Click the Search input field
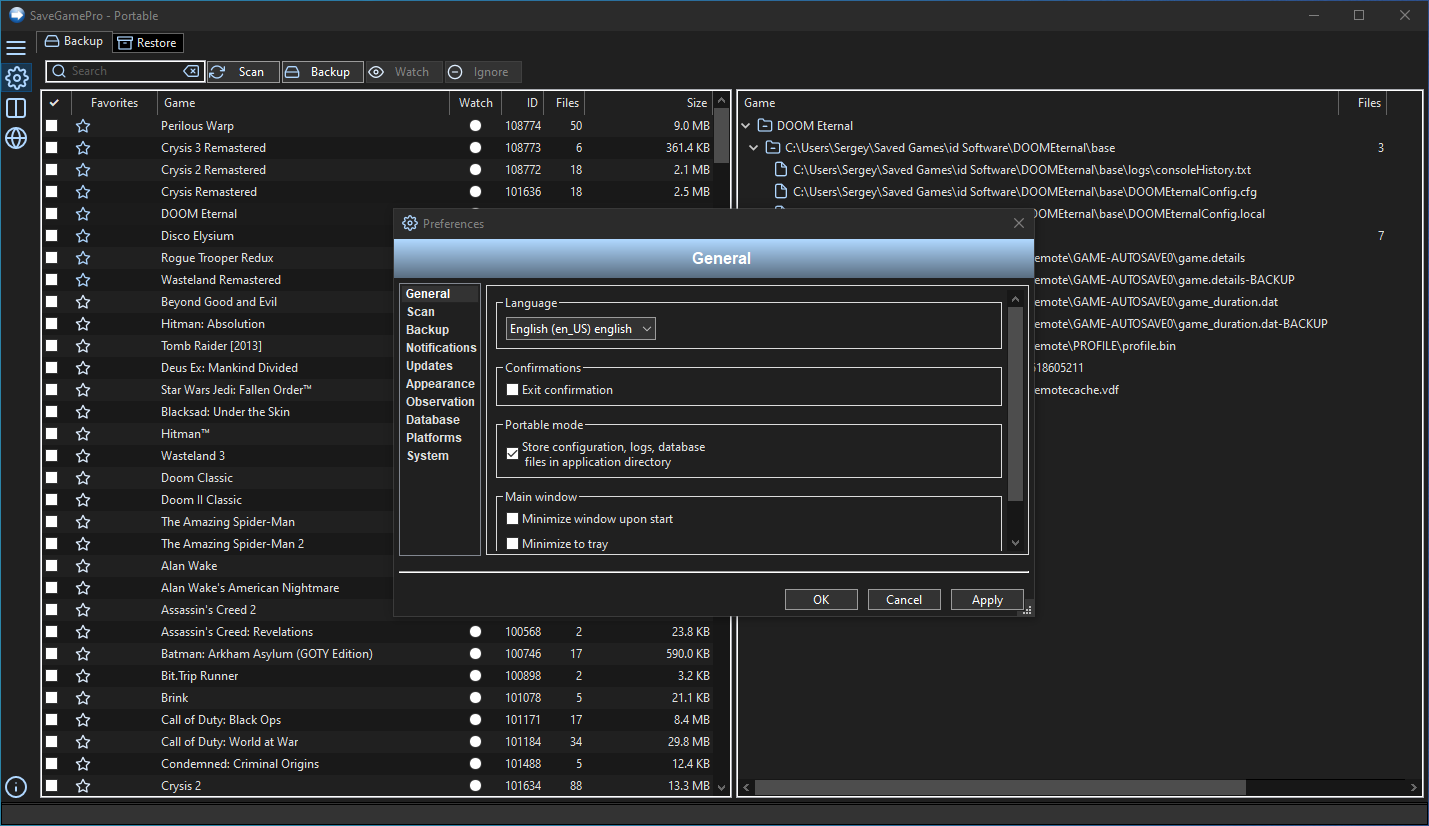Image resolution: width=1429 pixels, height=826 pixels. (x=124, y=71)
